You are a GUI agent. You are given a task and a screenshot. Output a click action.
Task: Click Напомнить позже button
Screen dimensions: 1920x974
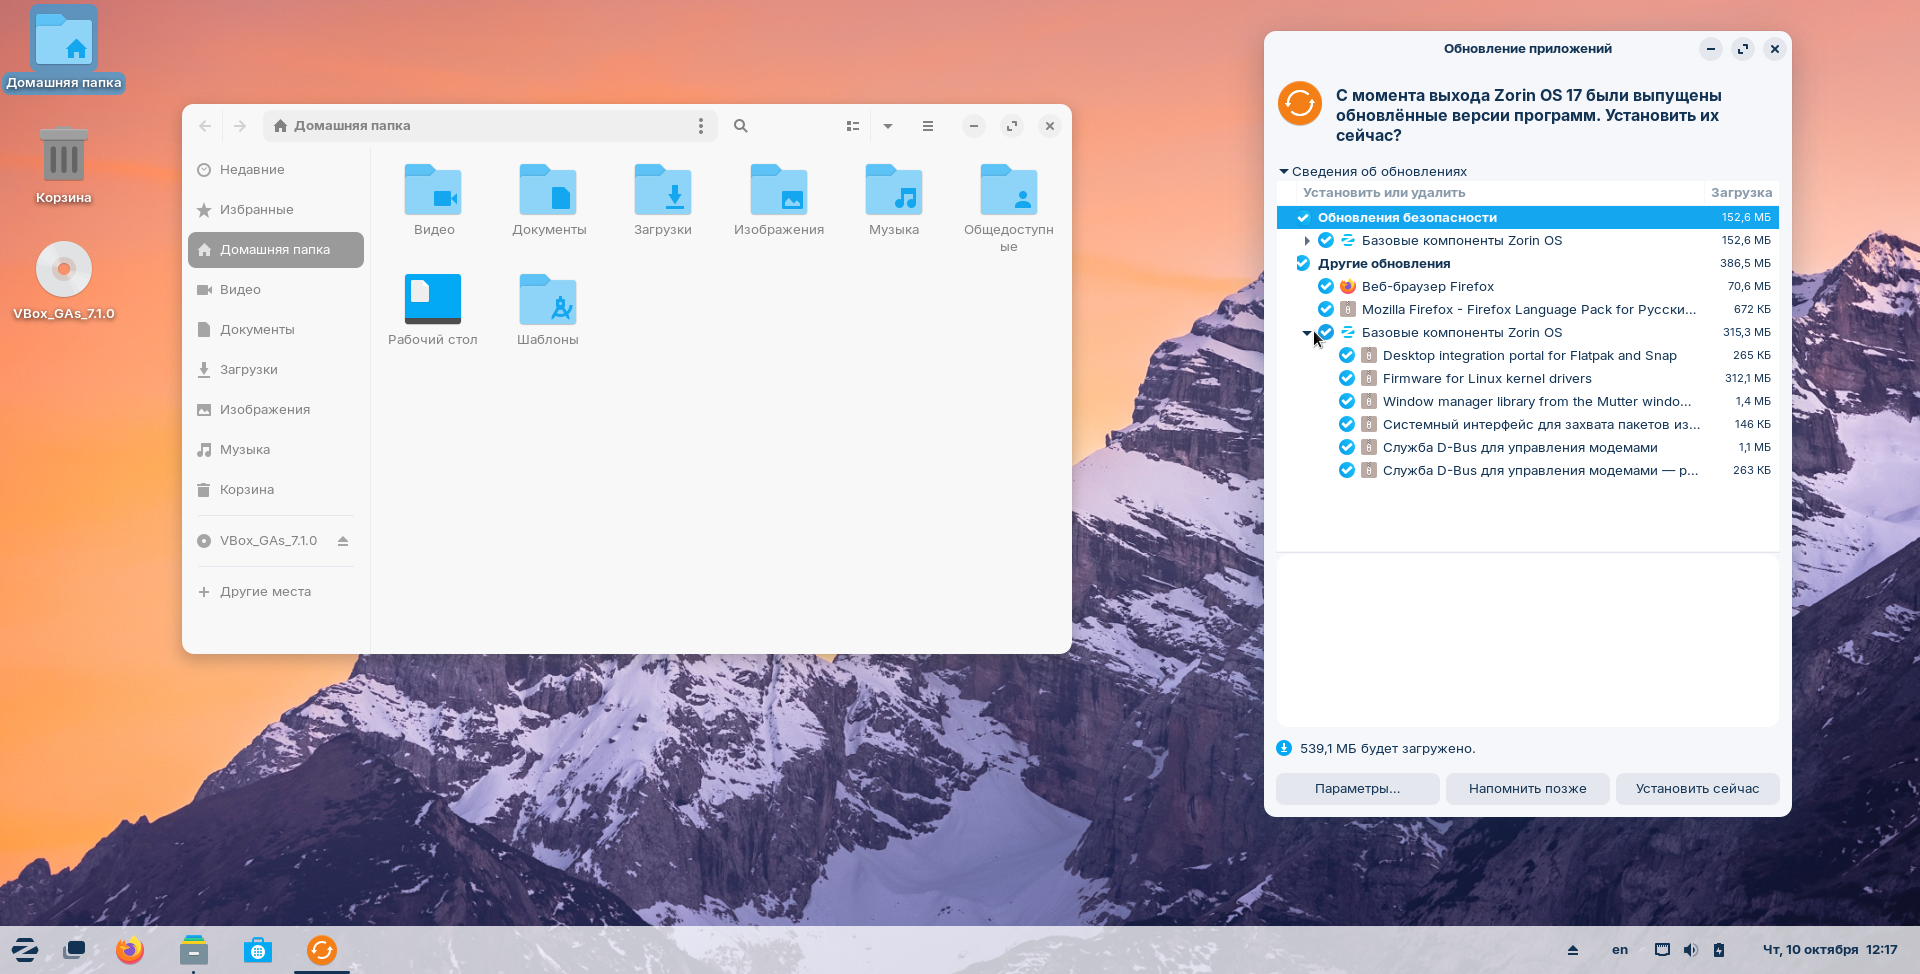point(1528,789)
